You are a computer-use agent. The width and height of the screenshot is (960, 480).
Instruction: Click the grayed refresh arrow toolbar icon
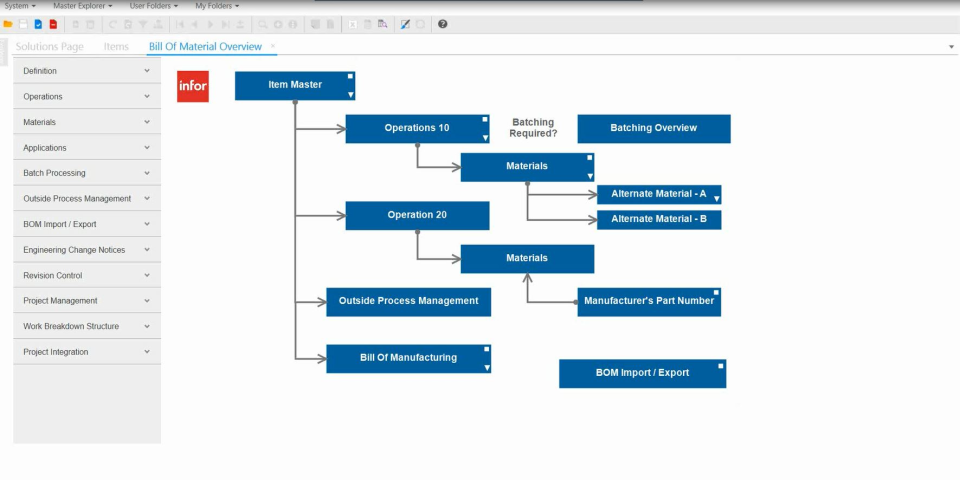[x=112, y=24]
